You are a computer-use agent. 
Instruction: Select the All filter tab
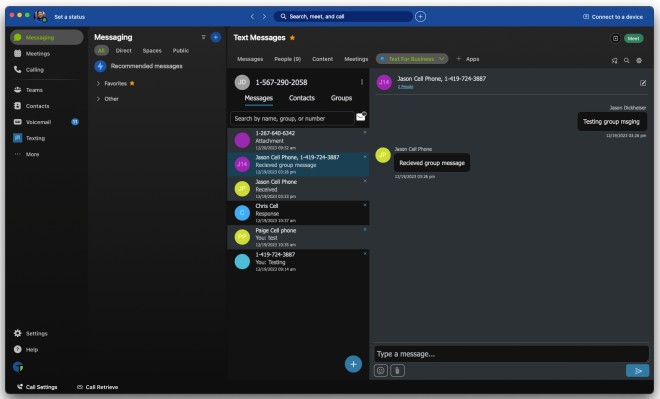click(x=101, y=51)
